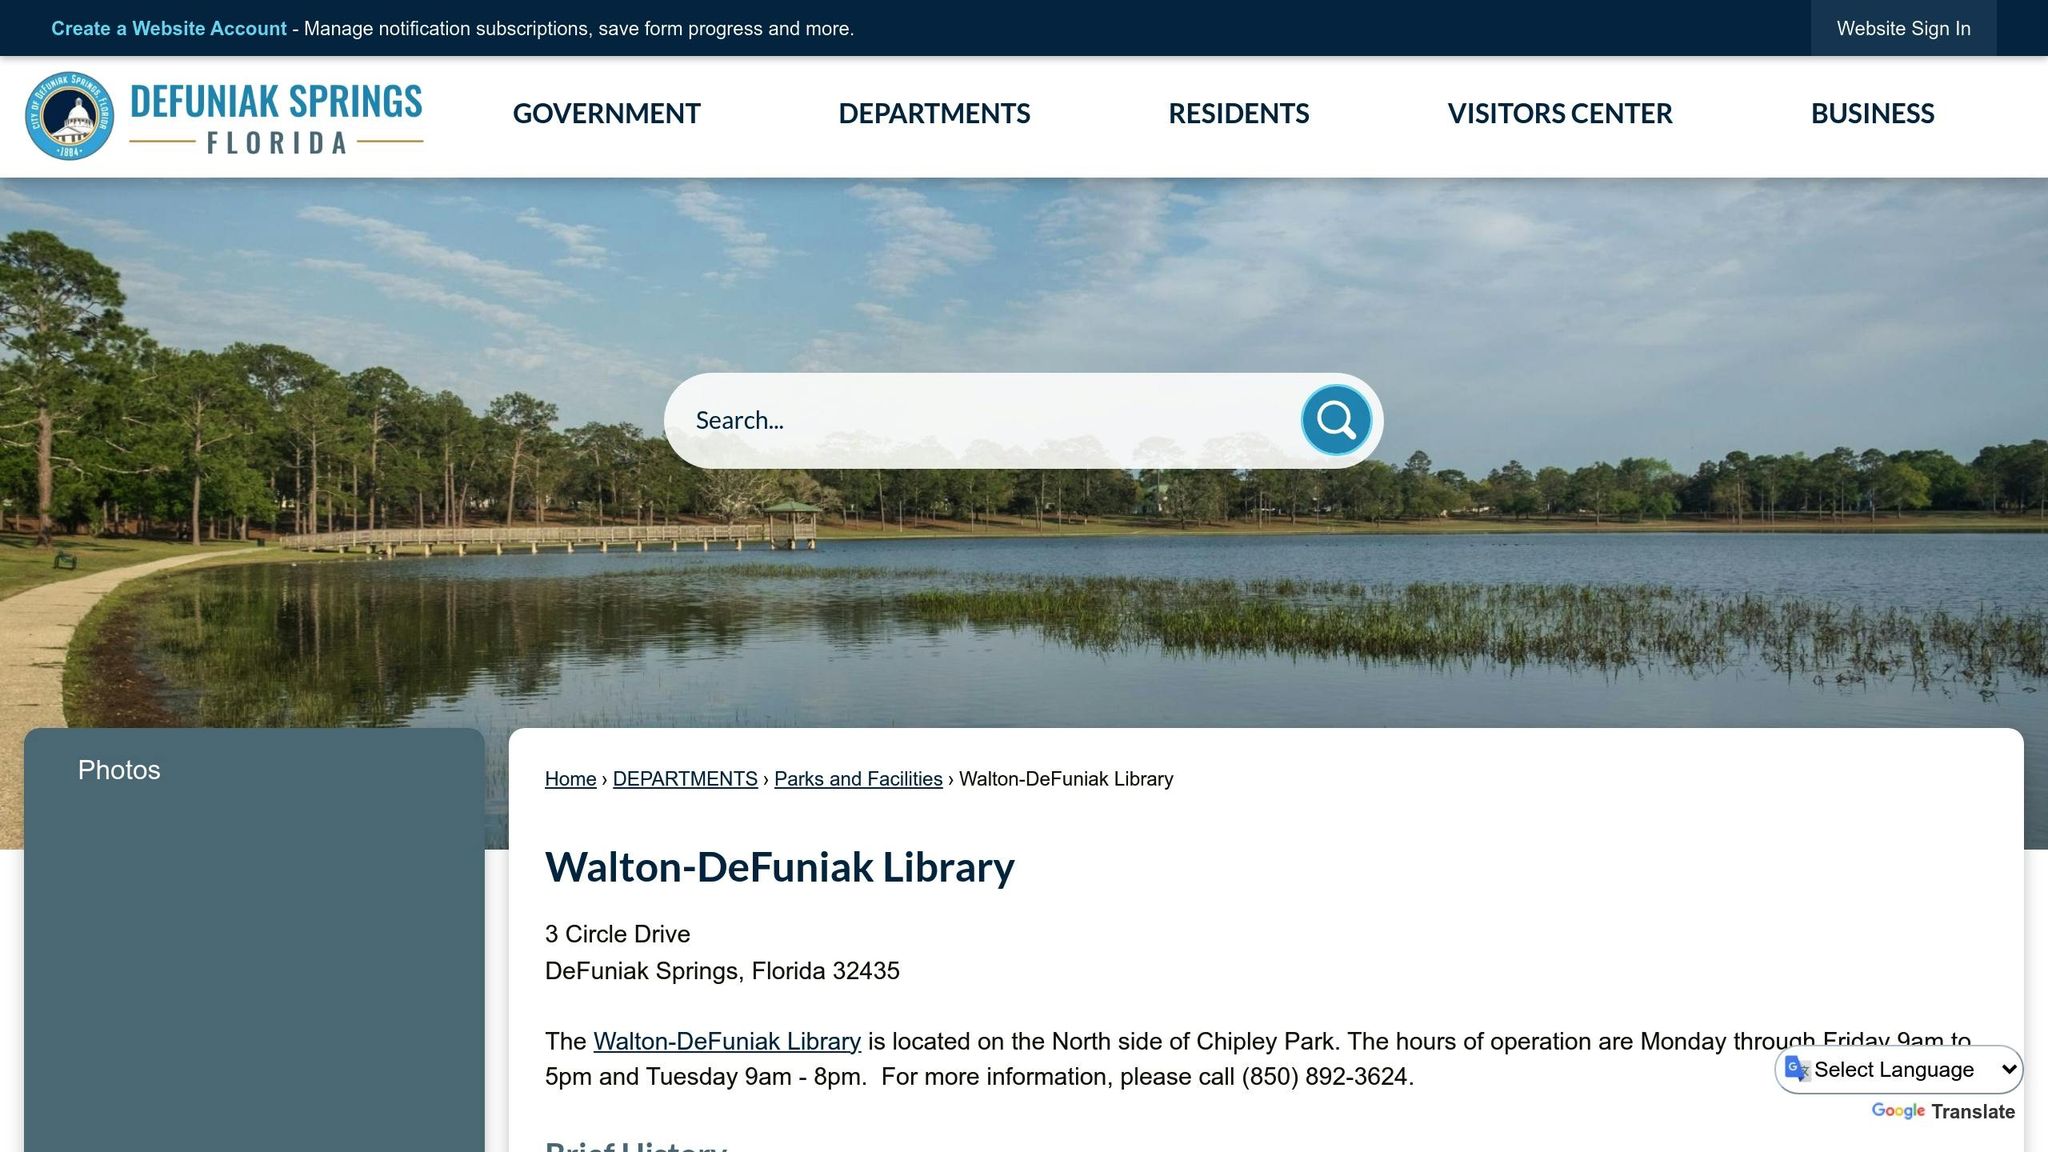
Task: Click the DeFuniak Springs Florida wordmark
Action: (x=276, y=118)
